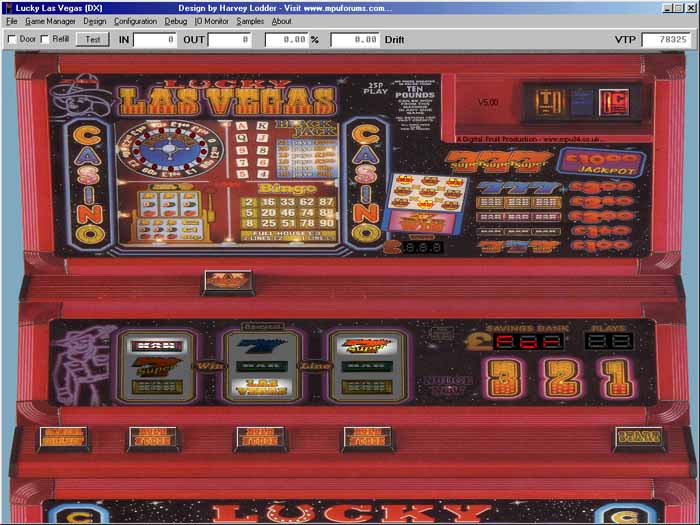Click the £1000 Jackpot lamp
The image size is (700, 525).
pos(601,163)
